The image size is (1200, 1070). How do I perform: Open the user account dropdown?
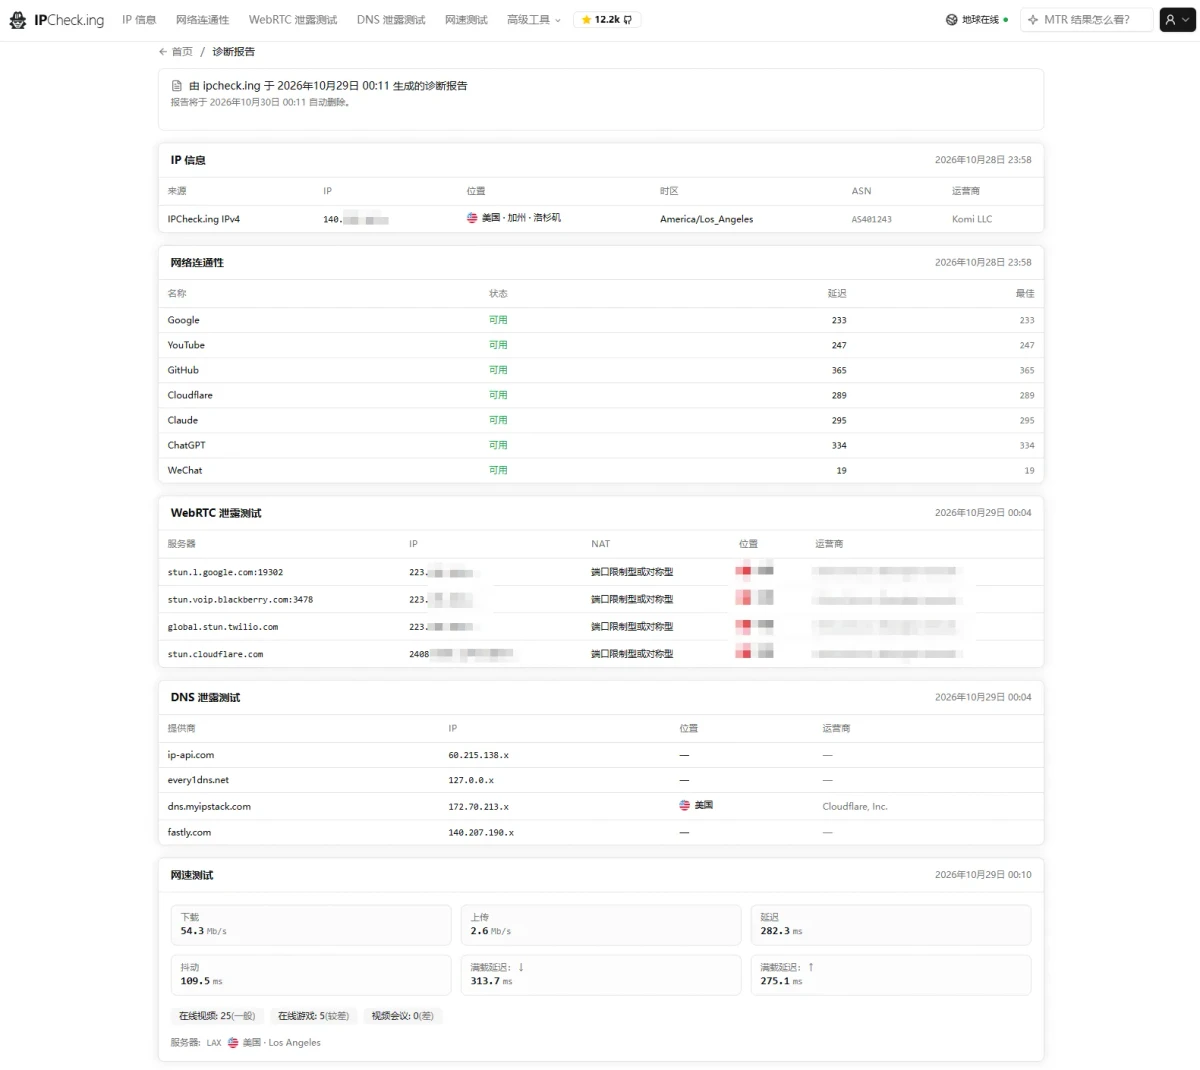[x=1177, y=19]
